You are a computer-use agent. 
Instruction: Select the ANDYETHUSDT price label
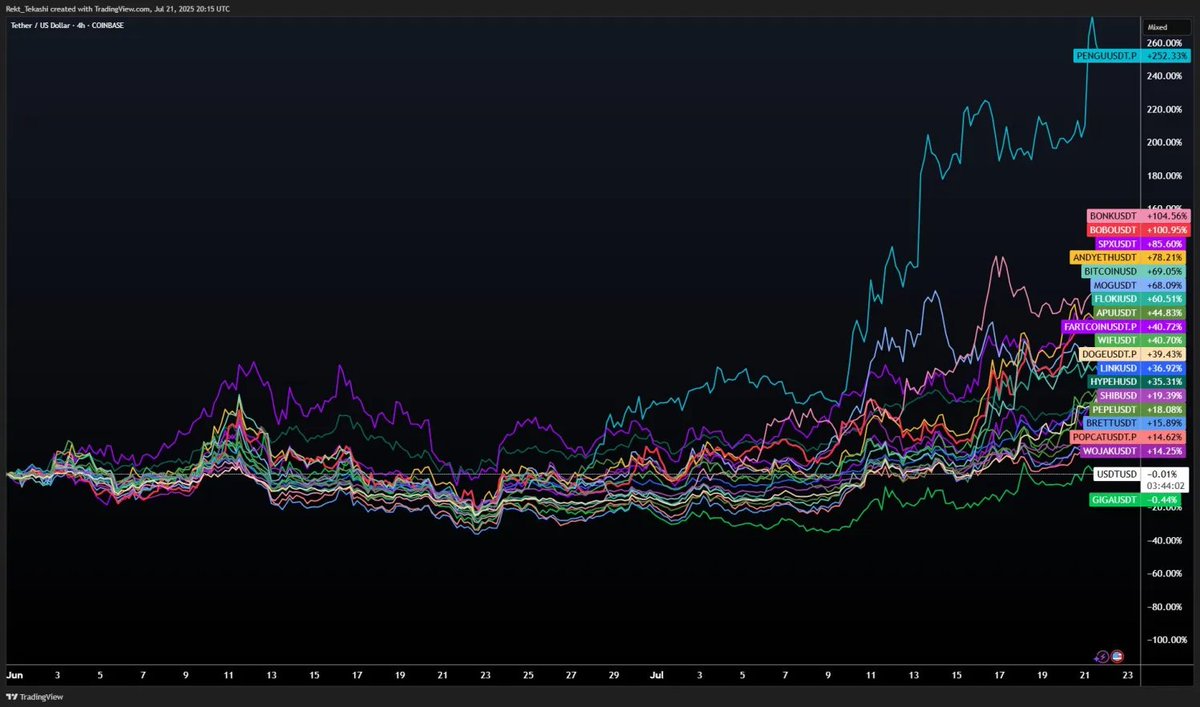point(1105,258)
